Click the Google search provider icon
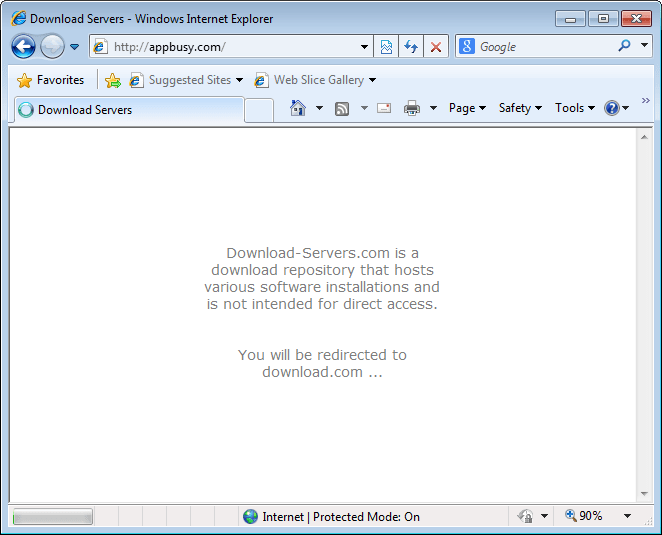662x535 pixels. [x=467, y=46]
